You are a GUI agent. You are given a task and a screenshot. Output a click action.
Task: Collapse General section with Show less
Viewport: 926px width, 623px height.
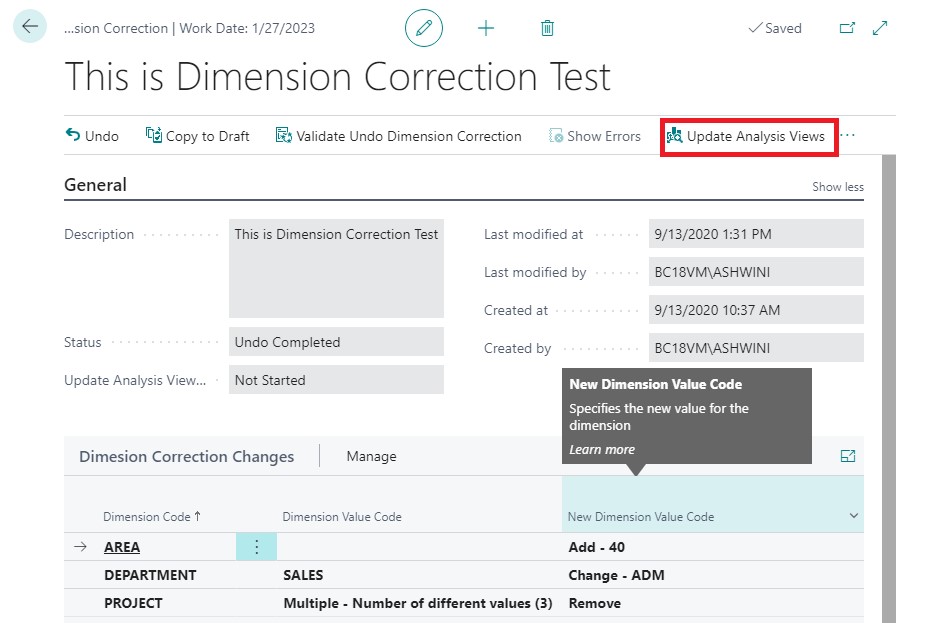click(x=837, y=187)
